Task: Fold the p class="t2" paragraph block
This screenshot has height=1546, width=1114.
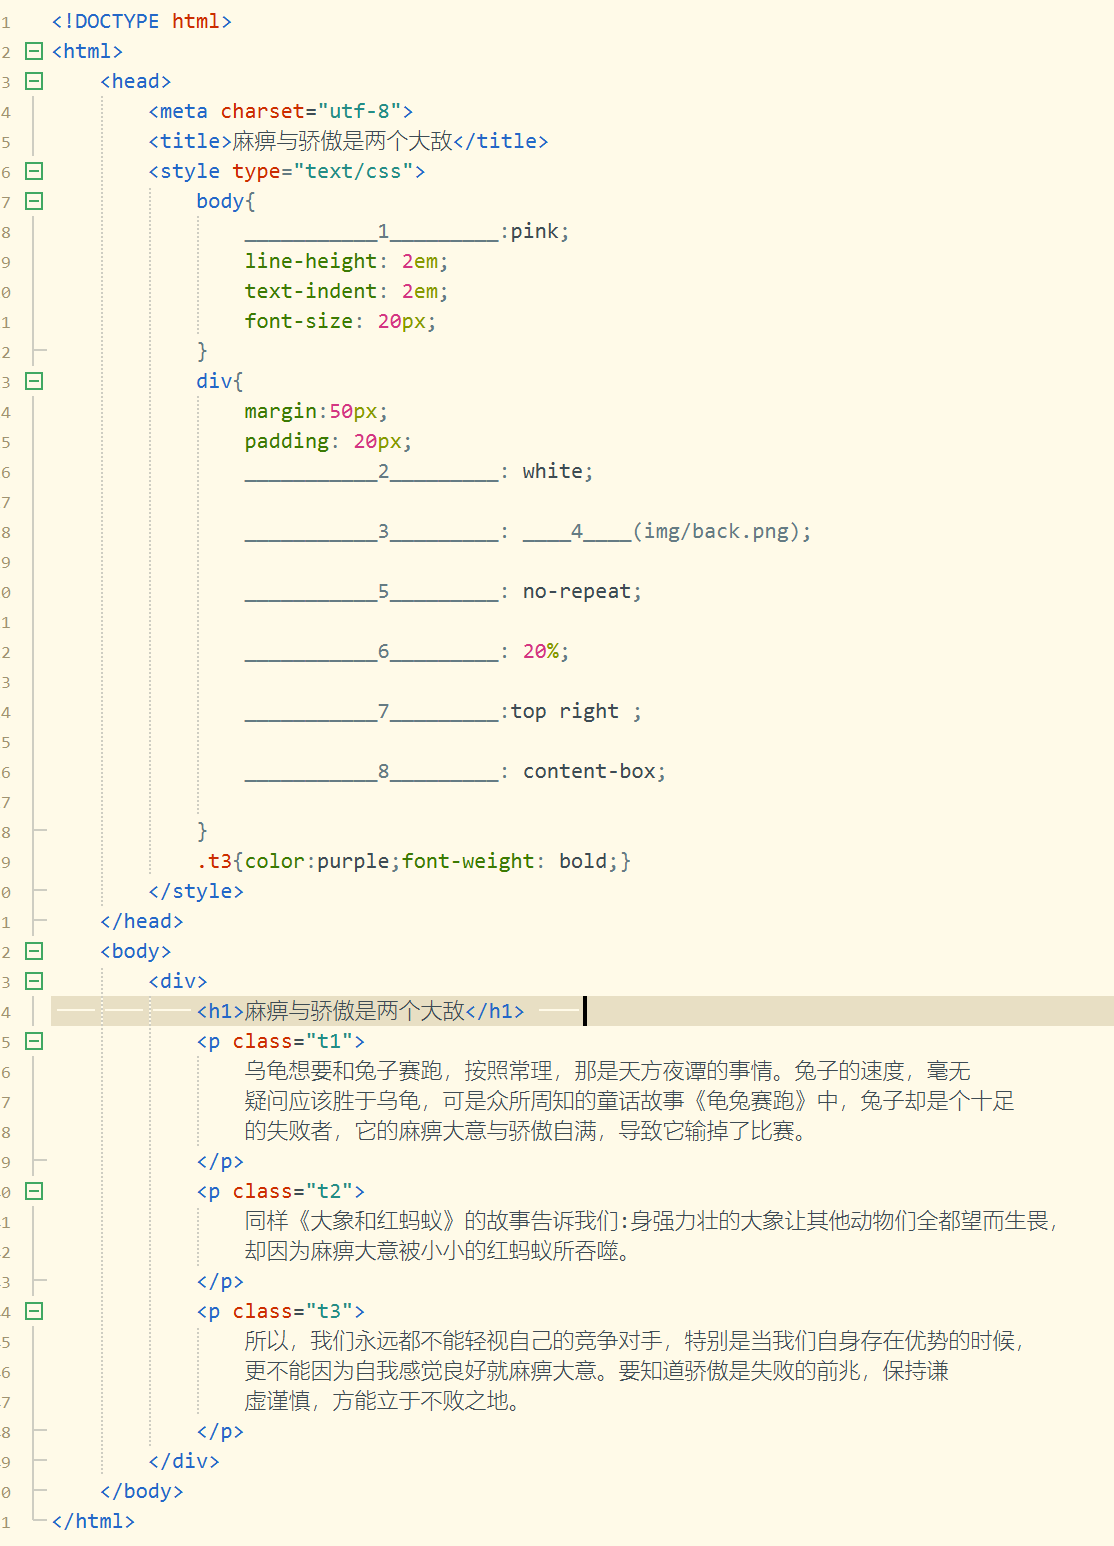Action: [34, 1191]
